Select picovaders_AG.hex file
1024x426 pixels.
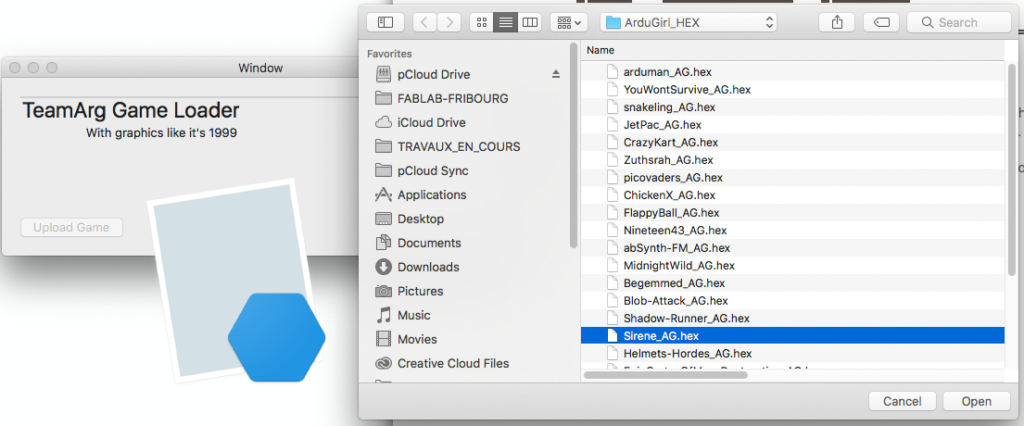tap(792, 178)
